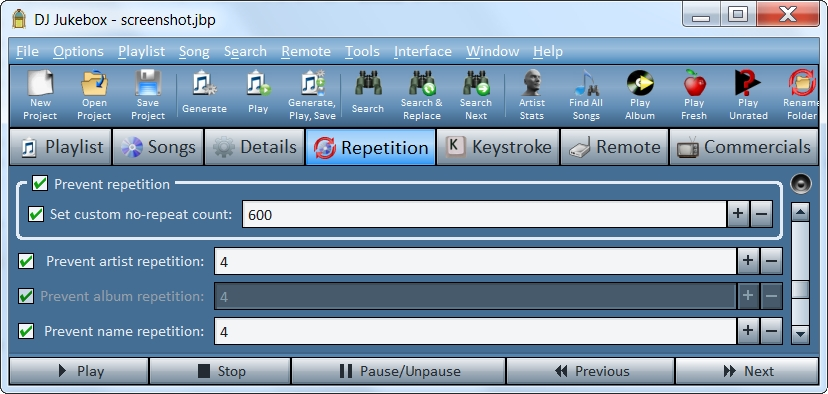Click the Generate playlist icon

[204, 83]
